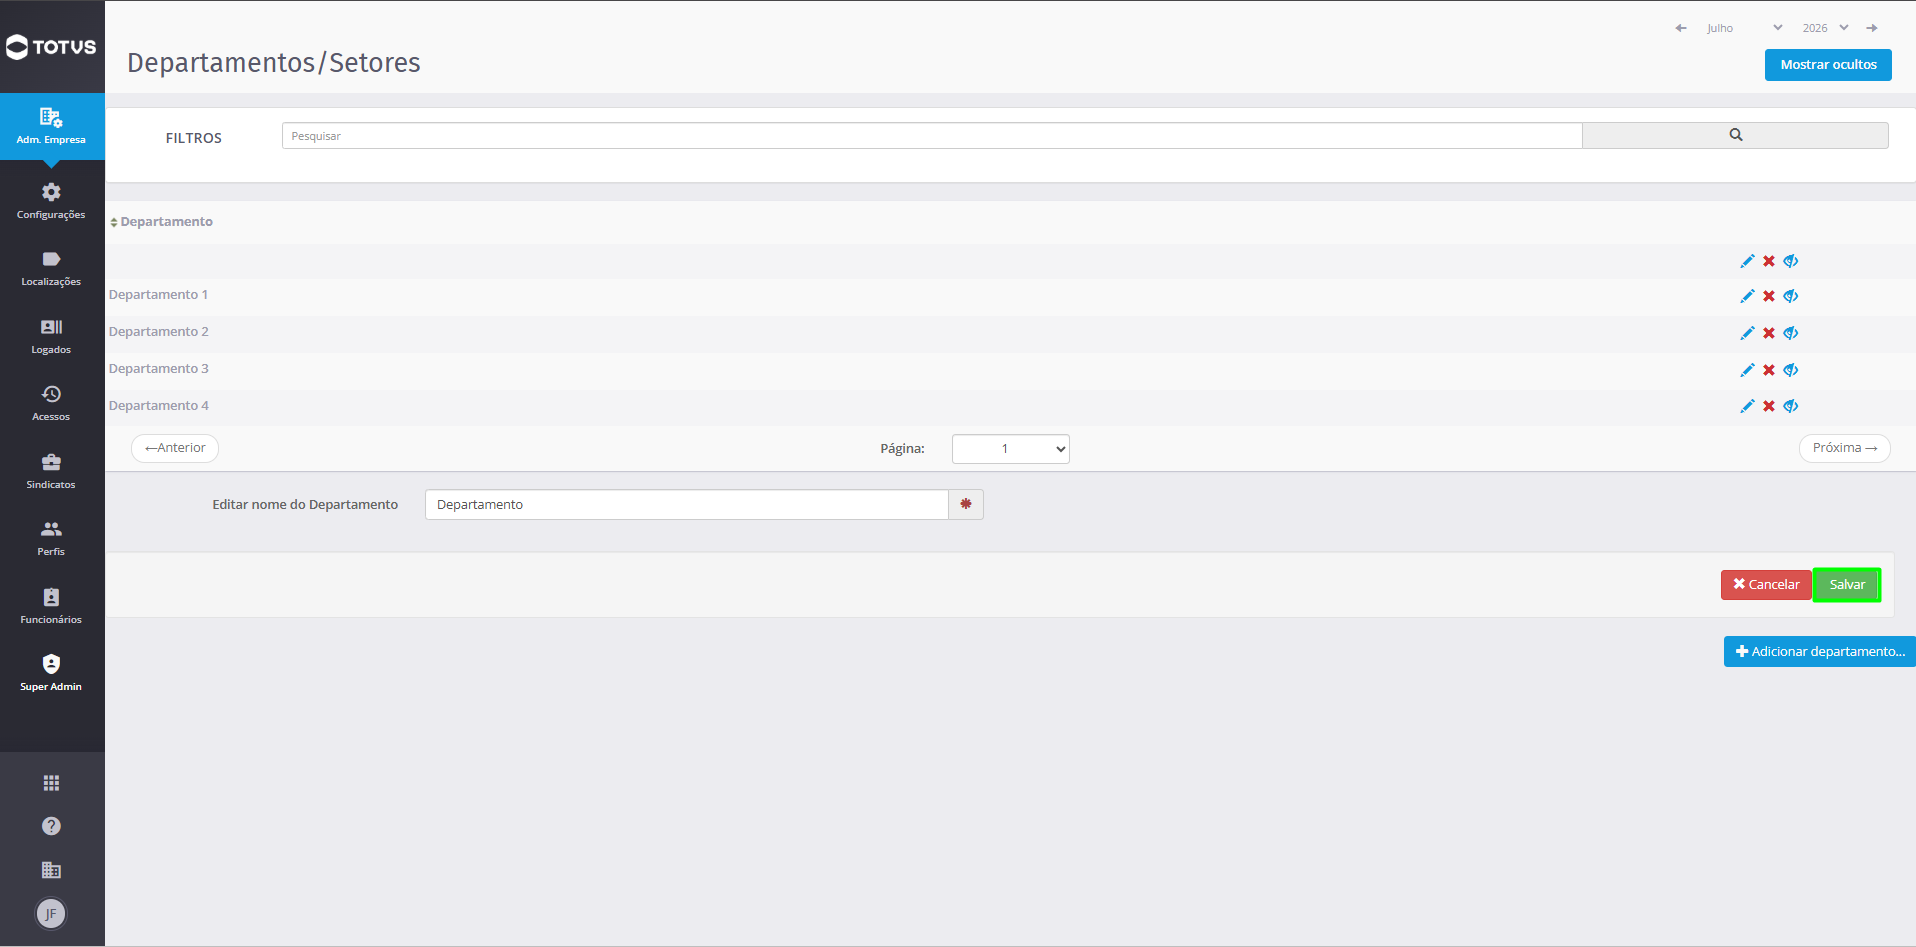The image size is (1916, 947).
Task: Hide Departamento 2 with eye icon
Action: [1791, 333]
